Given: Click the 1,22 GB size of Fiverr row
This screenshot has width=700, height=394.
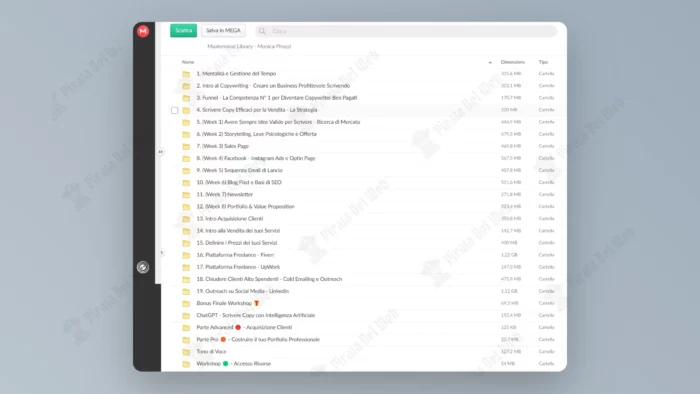Looking at the screenshot, I should [x=509, y=255].
